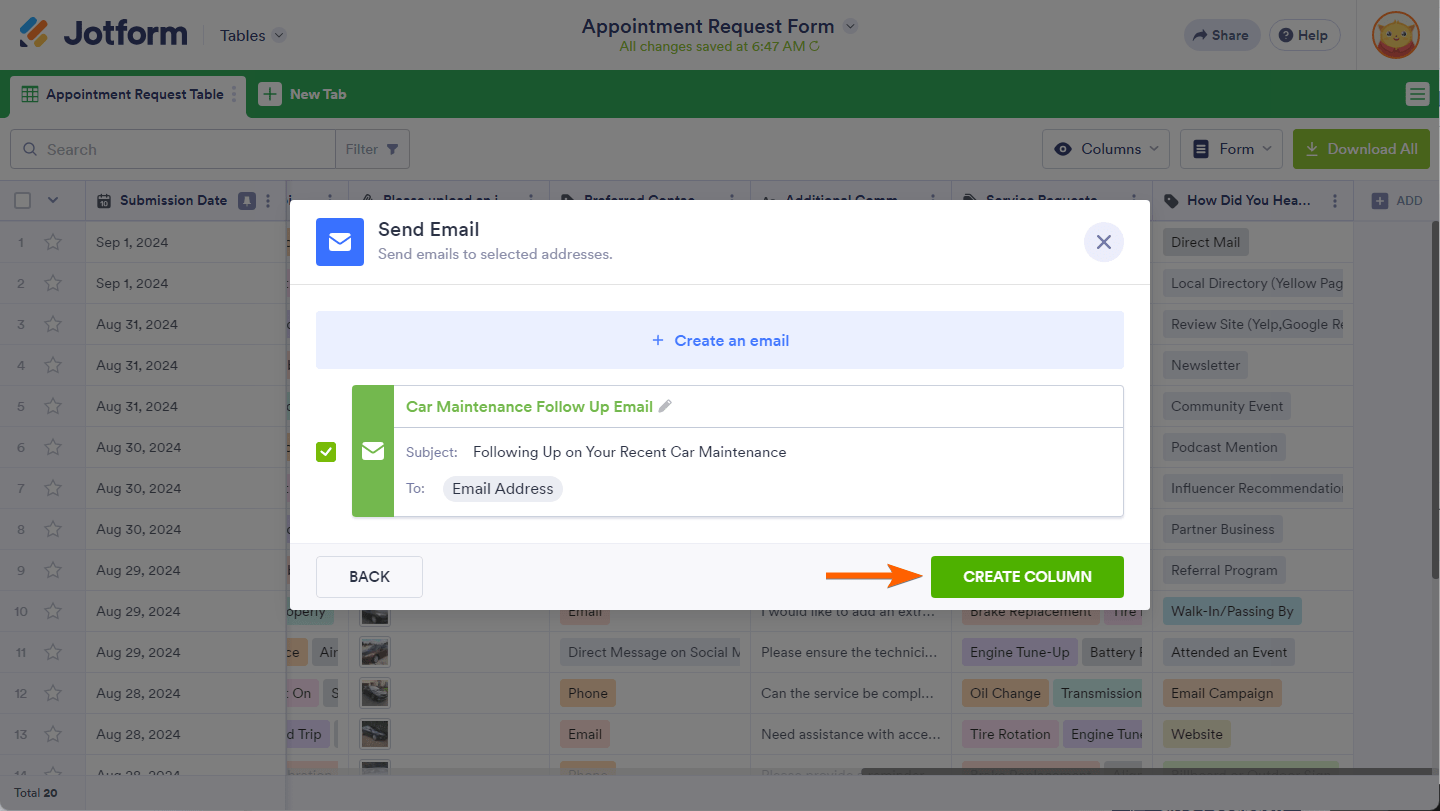1440x811 pixels.
Task: Click the Appointment Request Table tab options dots
Action: tap(234, 94)
